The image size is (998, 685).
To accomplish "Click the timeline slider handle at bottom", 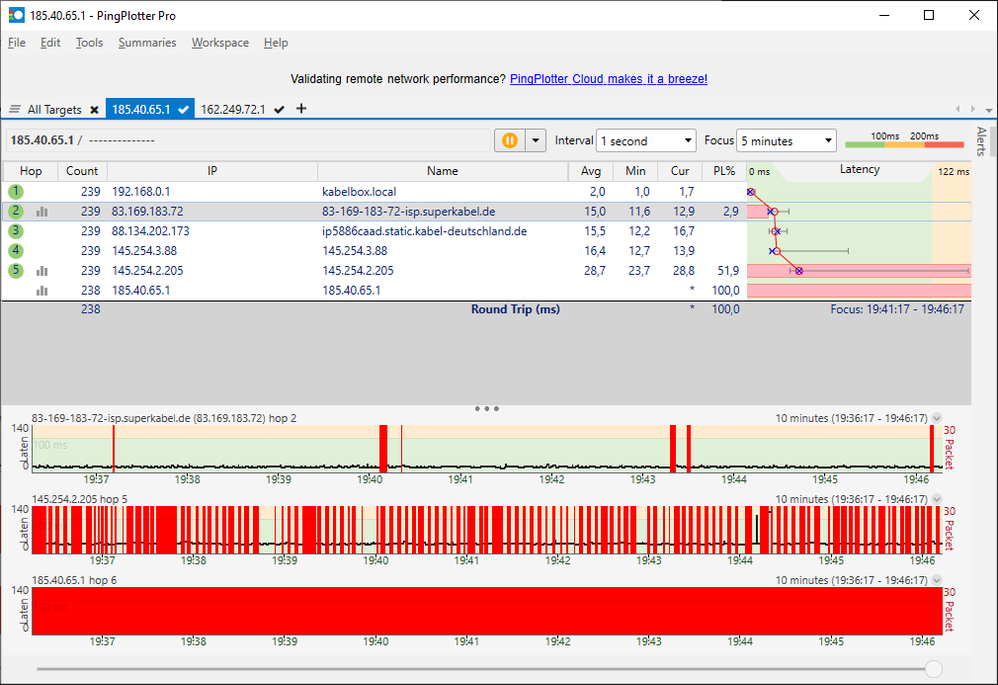I will 934,668.
